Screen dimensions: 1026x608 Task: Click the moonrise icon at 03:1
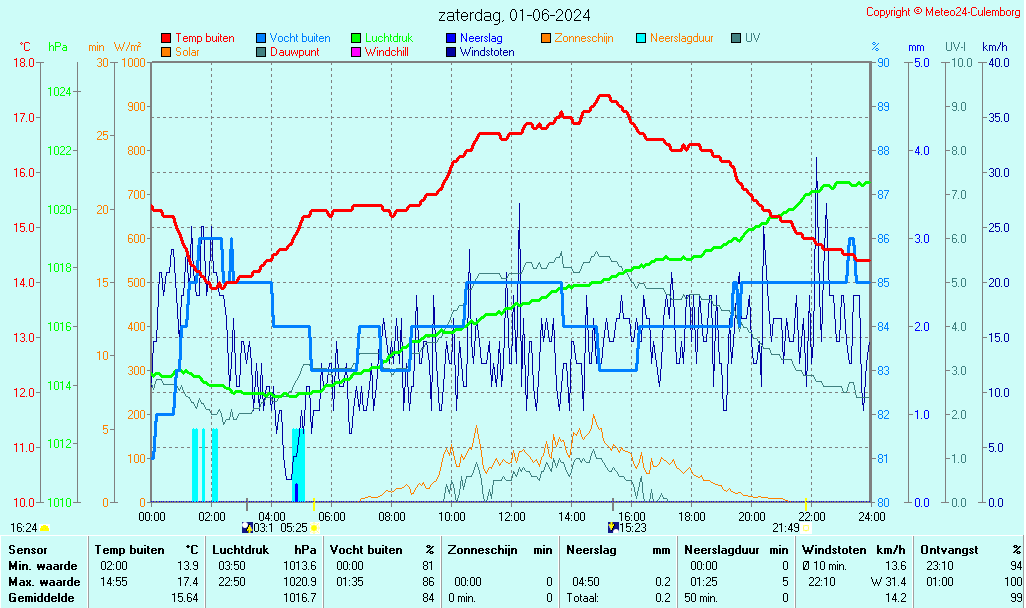pos(248,527)
